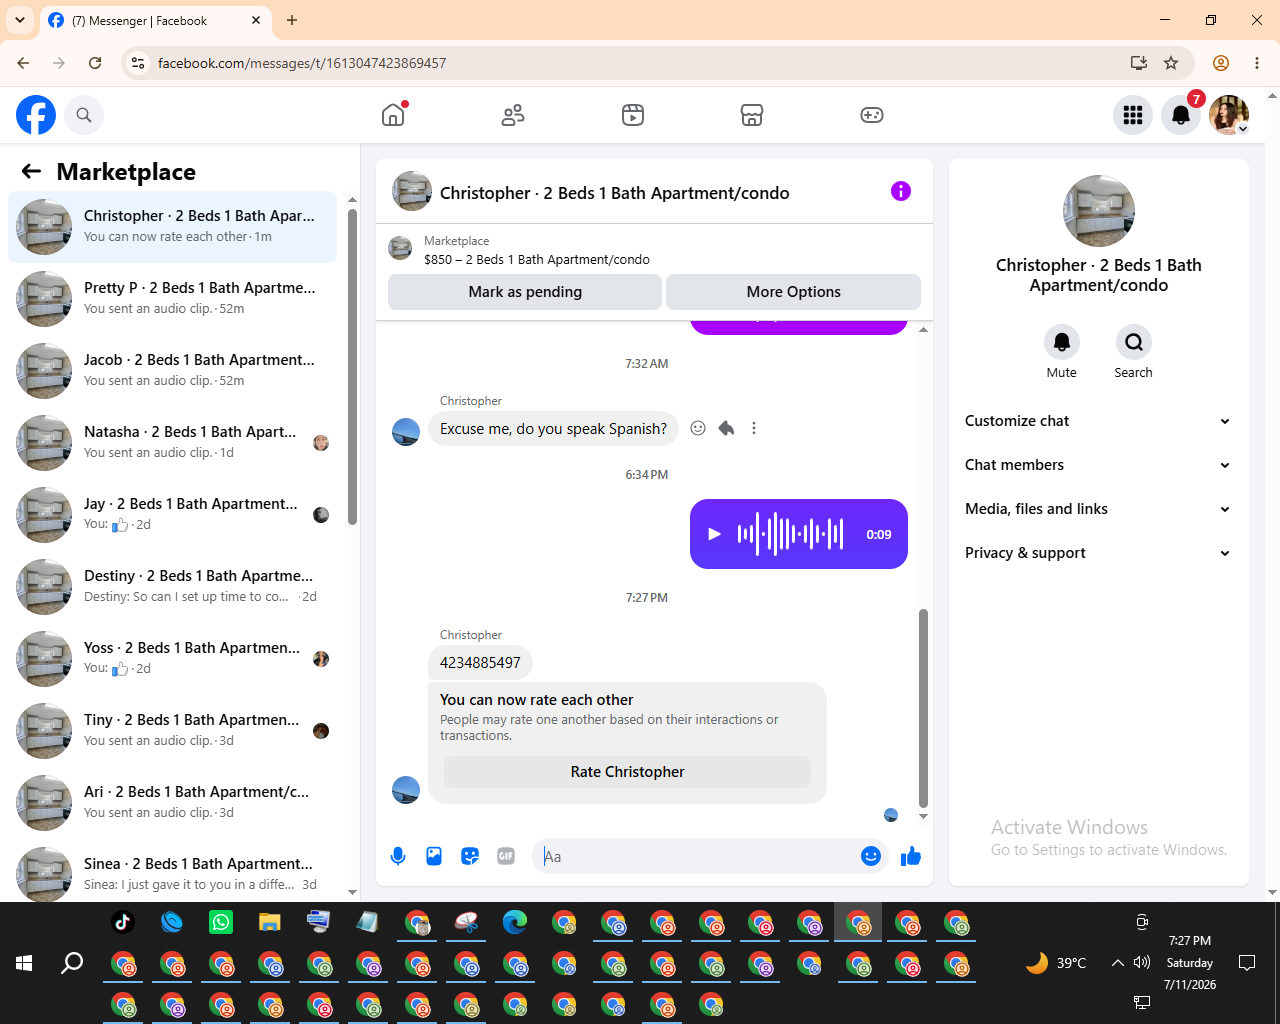Bookmark this page with the star
Viewport: 1280px width, 1024px height.
tap(1171, 63)
